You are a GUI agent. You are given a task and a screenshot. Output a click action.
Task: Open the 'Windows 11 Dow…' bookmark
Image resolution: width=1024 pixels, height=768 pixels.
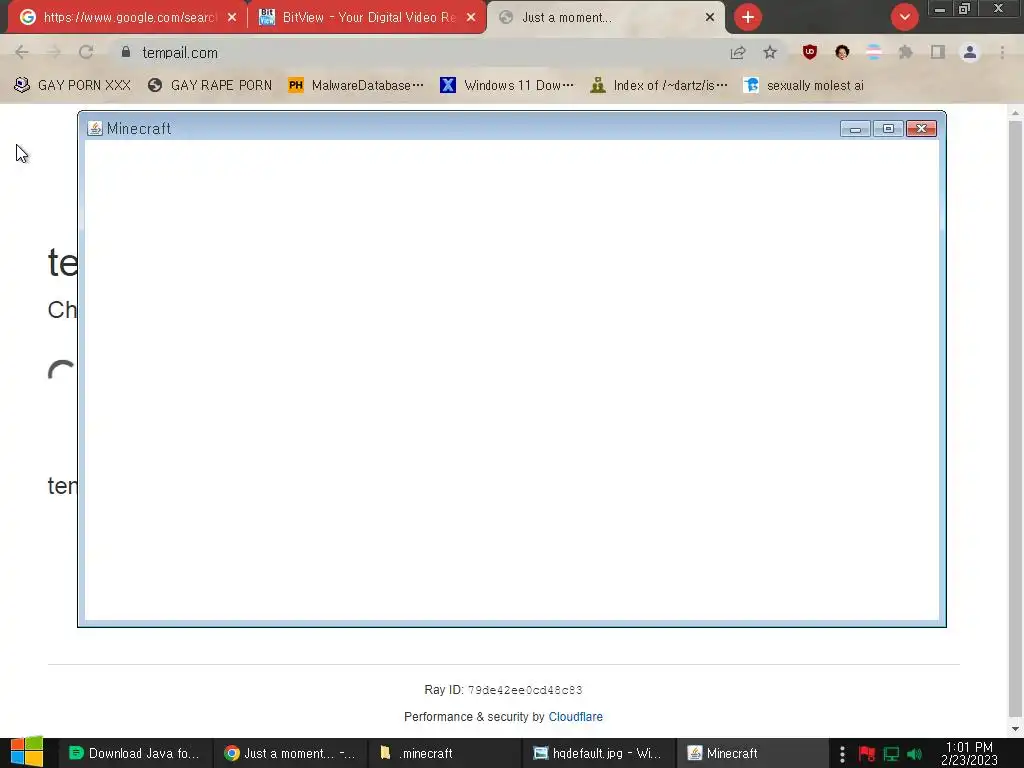[507, 86]
